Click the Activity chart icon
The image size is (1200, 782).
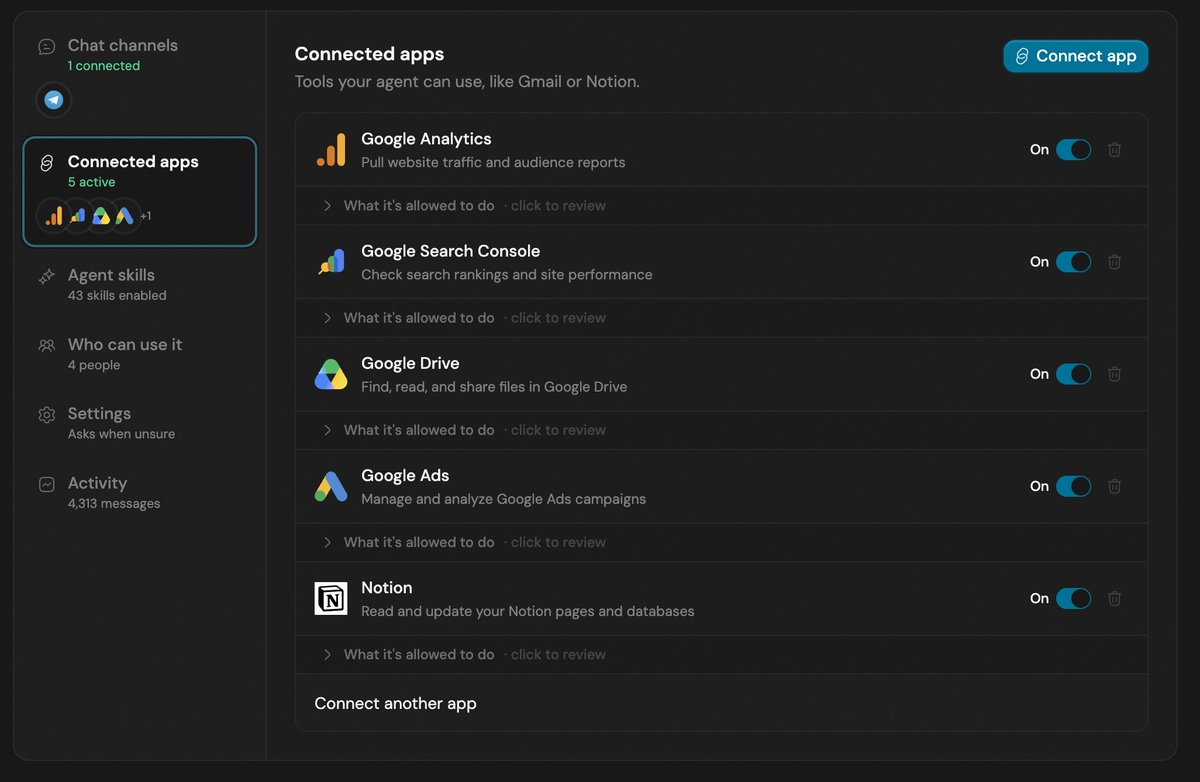point(47,484)
